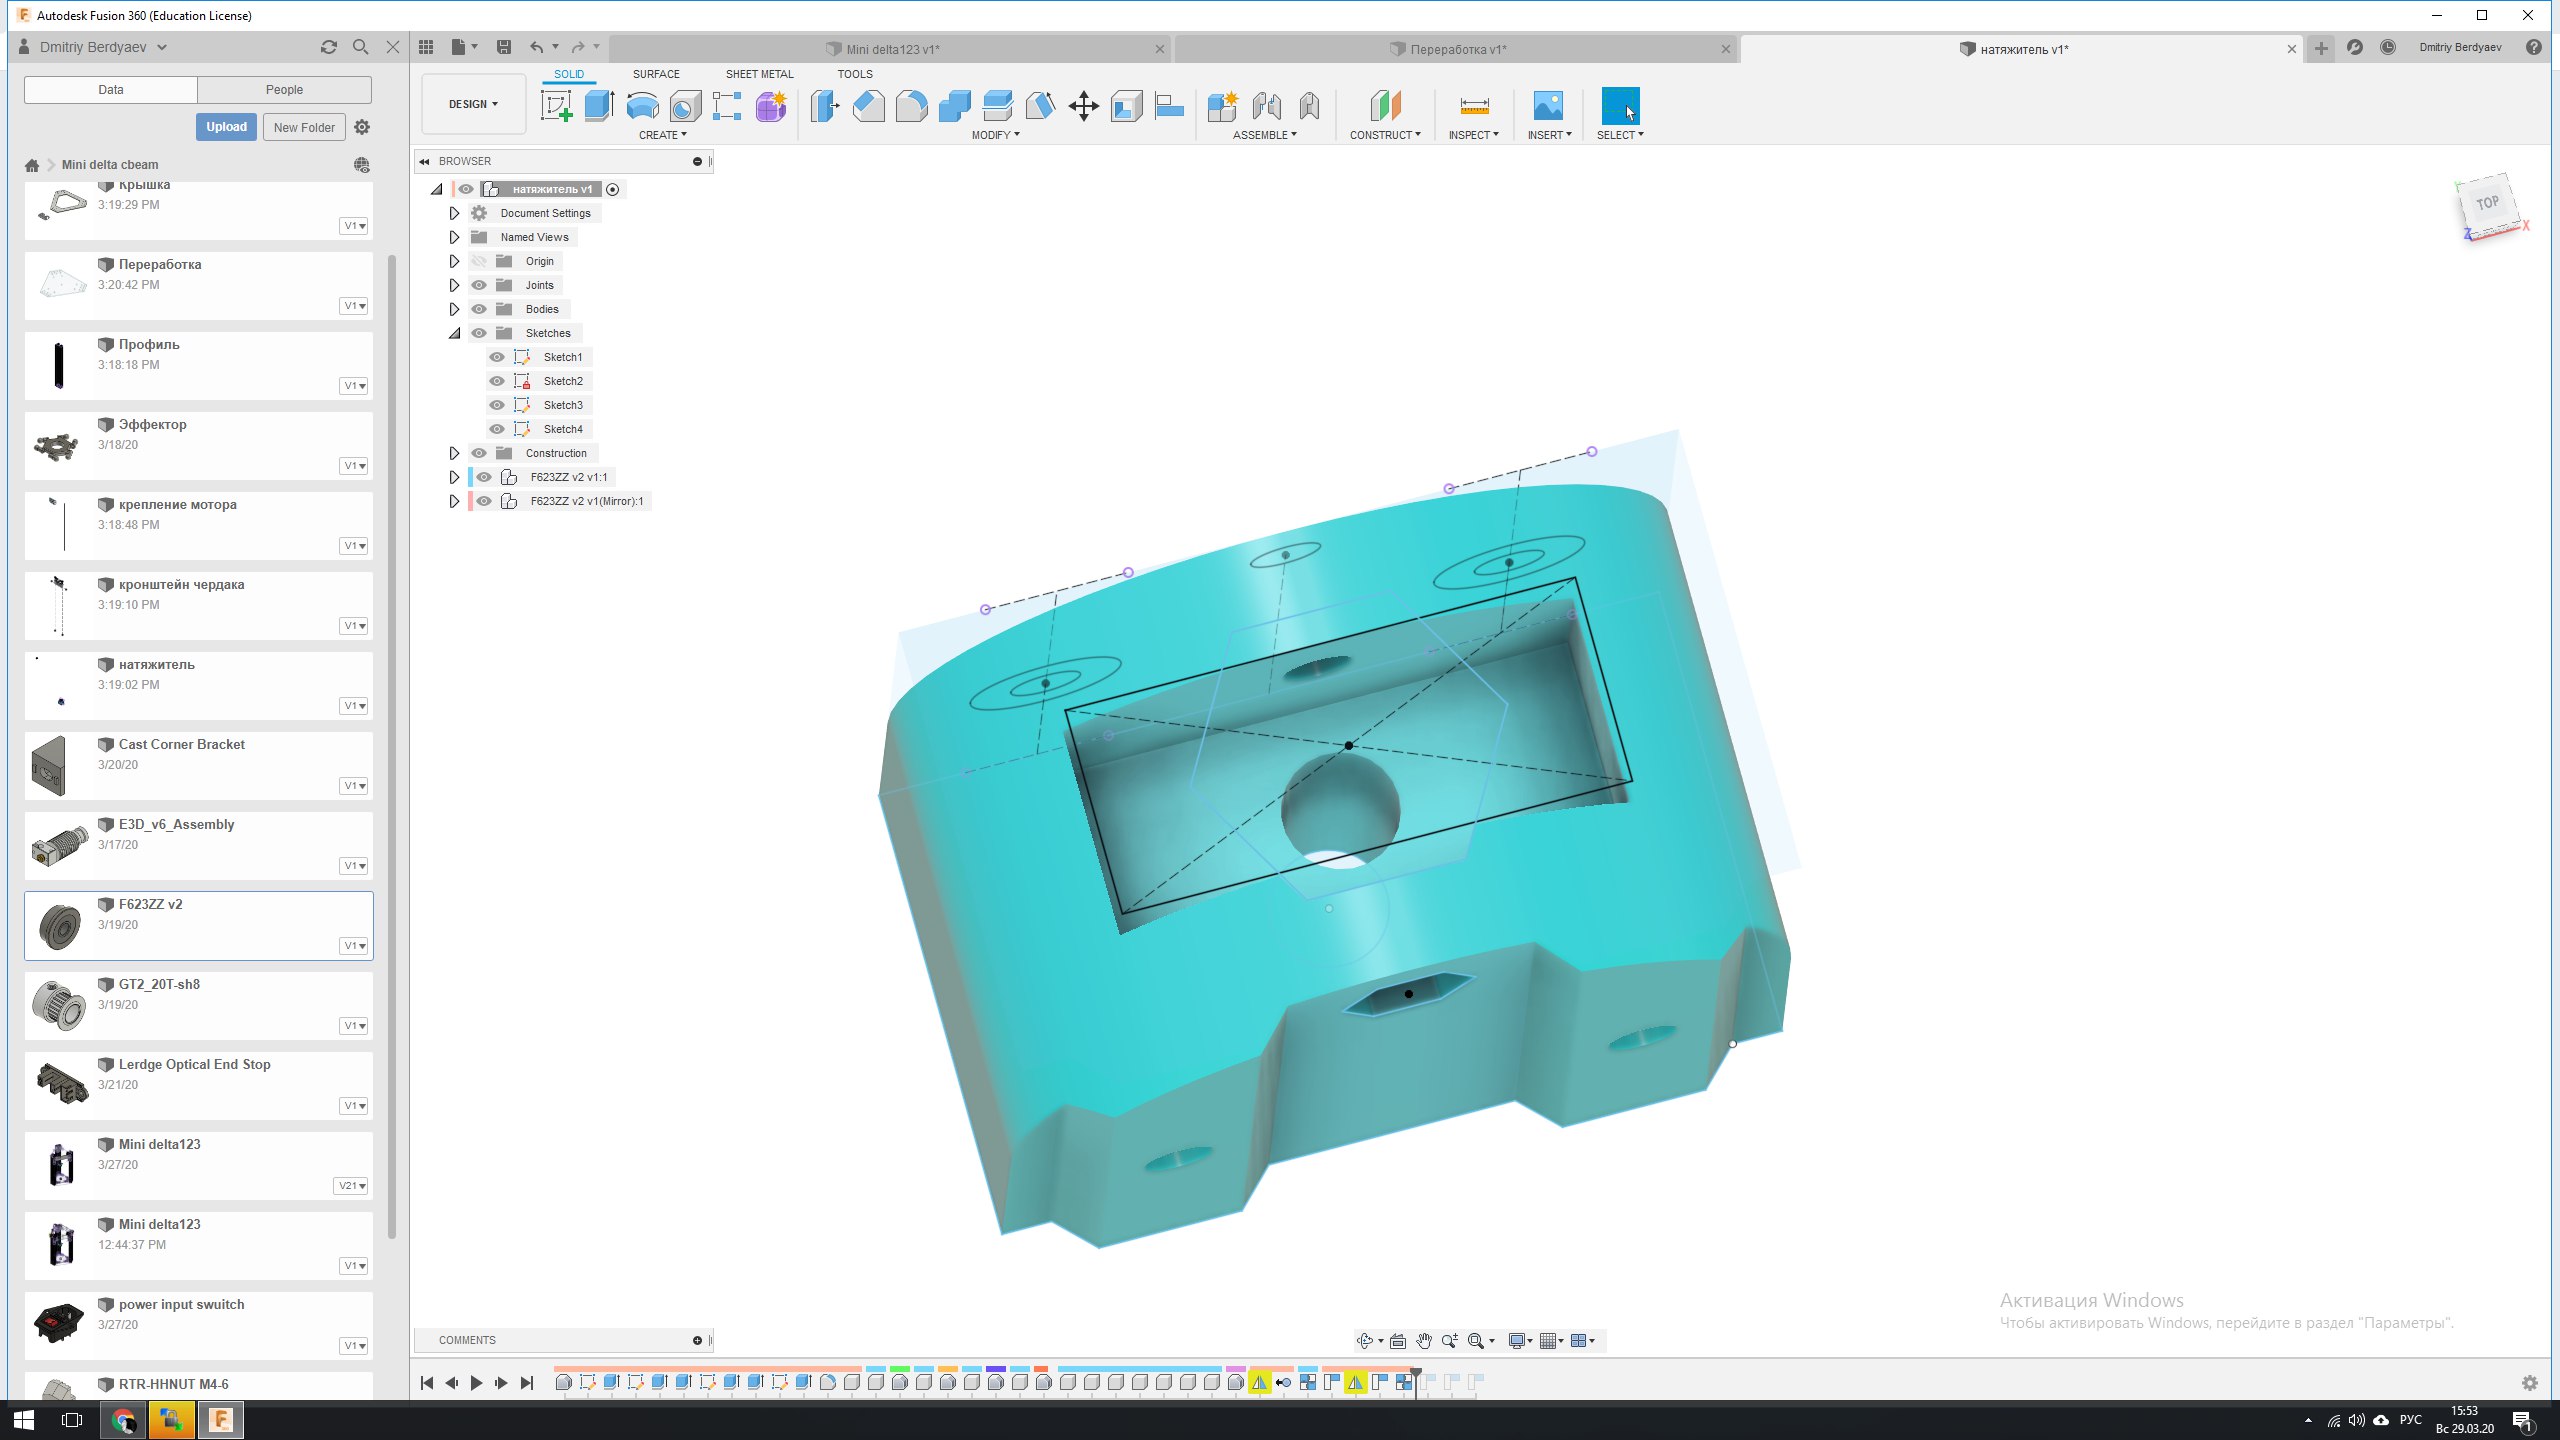Collapse the Sketches folder
This screenshot has height=1440, width=2560.
click(x=454, y=333)
